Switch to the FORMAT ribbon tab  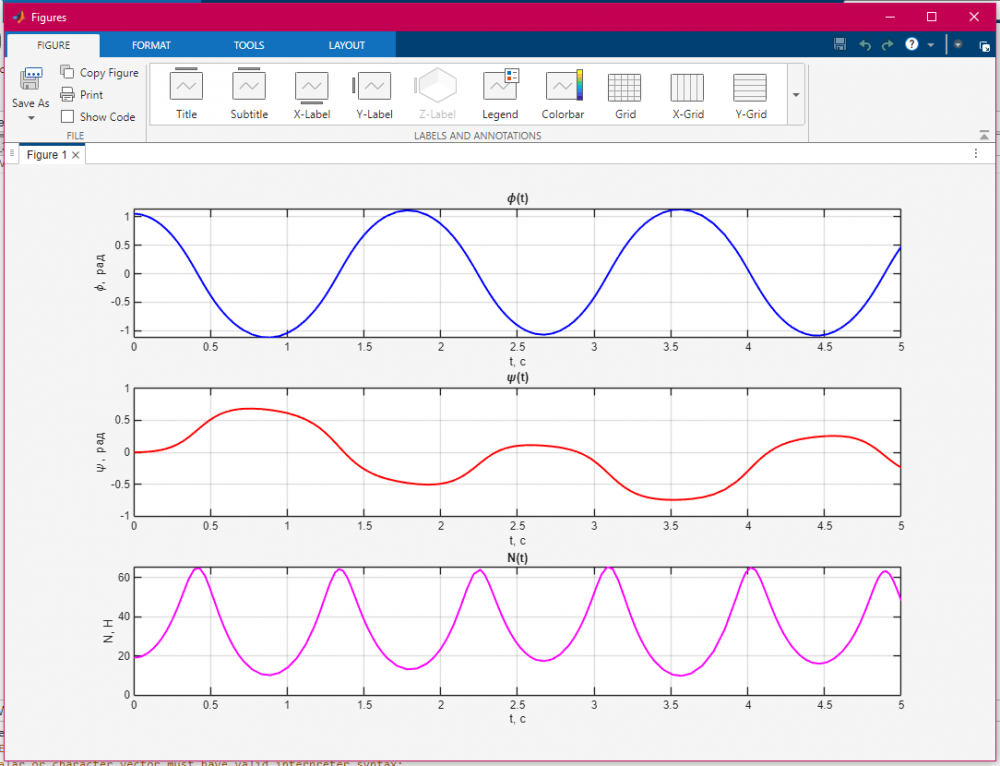[x=151, y=45]
